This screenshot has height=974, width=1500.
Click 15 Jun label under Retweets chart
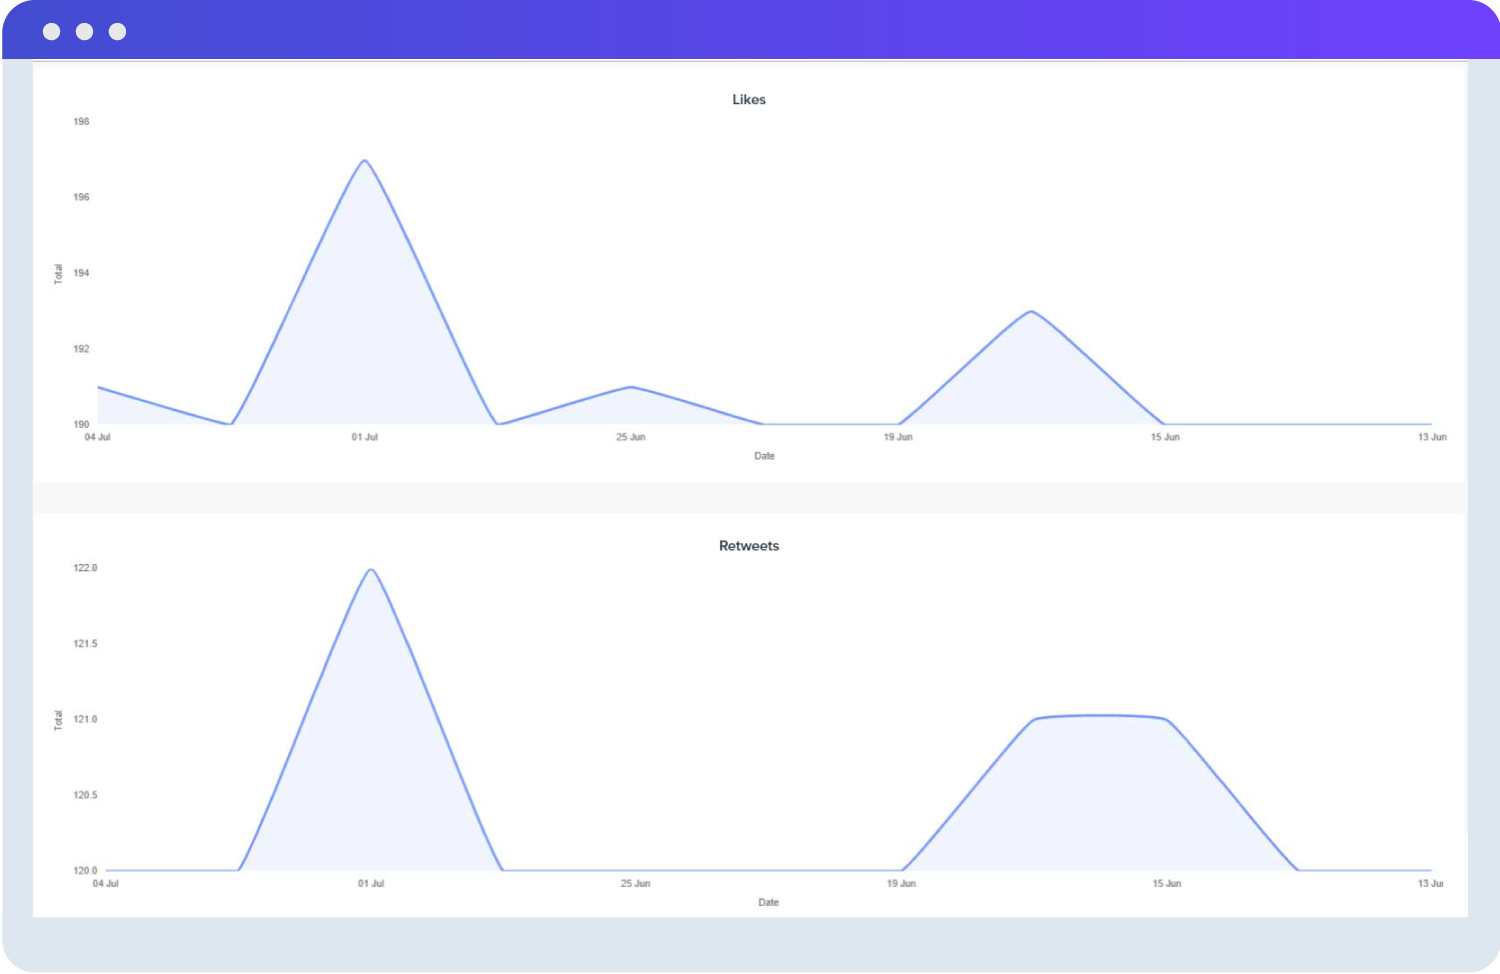tap(1167, 884)
